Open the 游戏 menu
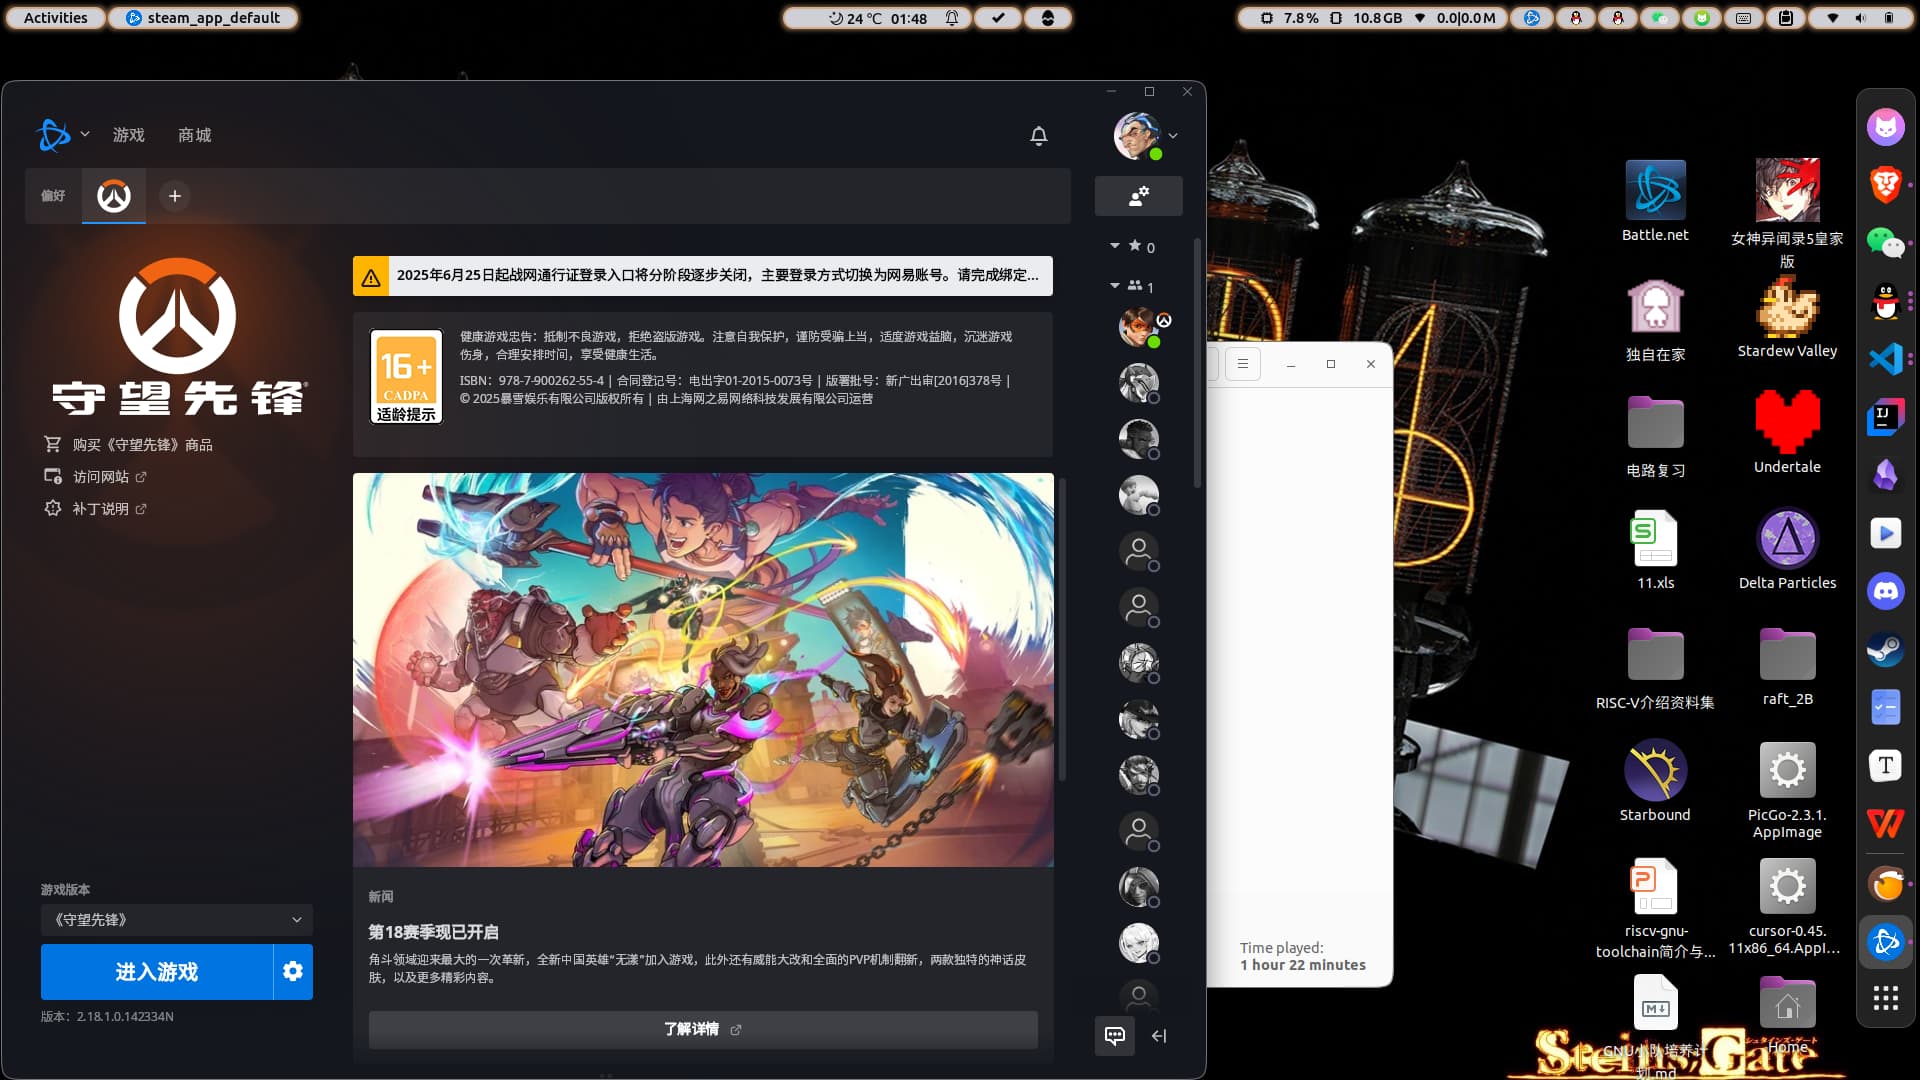This screenshot has width=1920, height=1080. click(x=129, y=135)
